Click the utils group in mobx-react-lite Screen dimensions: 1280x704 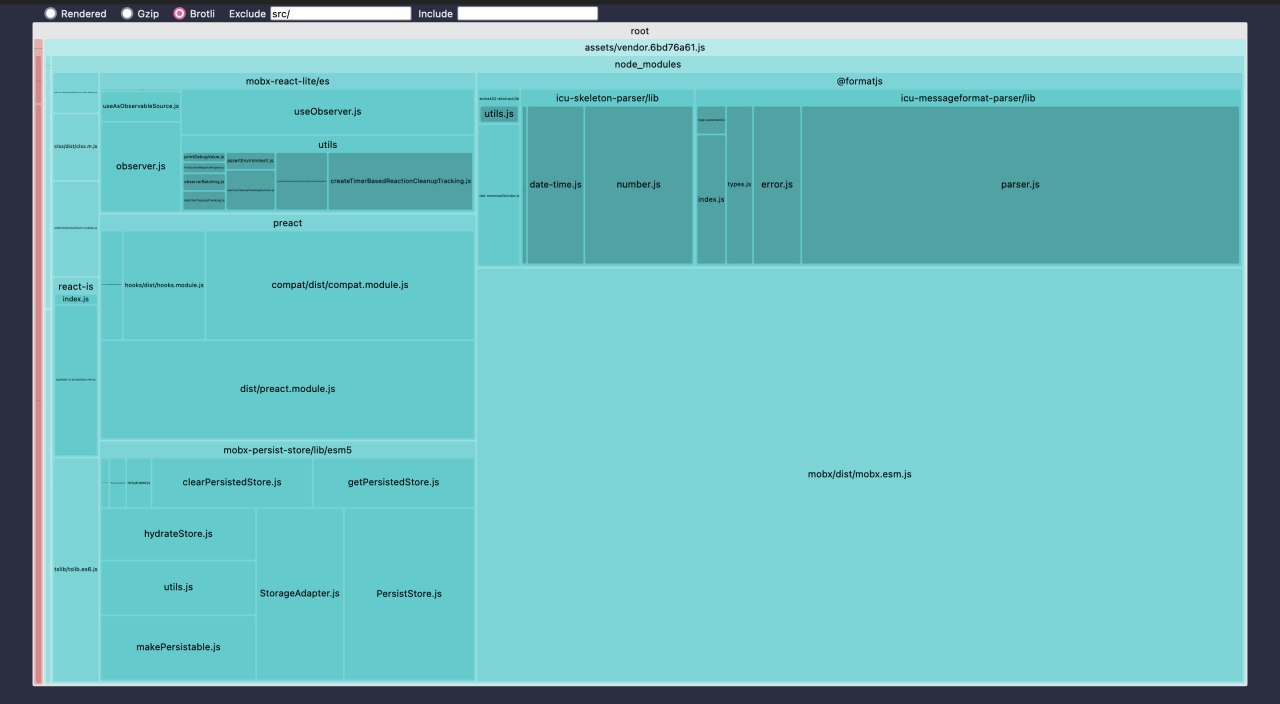point(327,144)
